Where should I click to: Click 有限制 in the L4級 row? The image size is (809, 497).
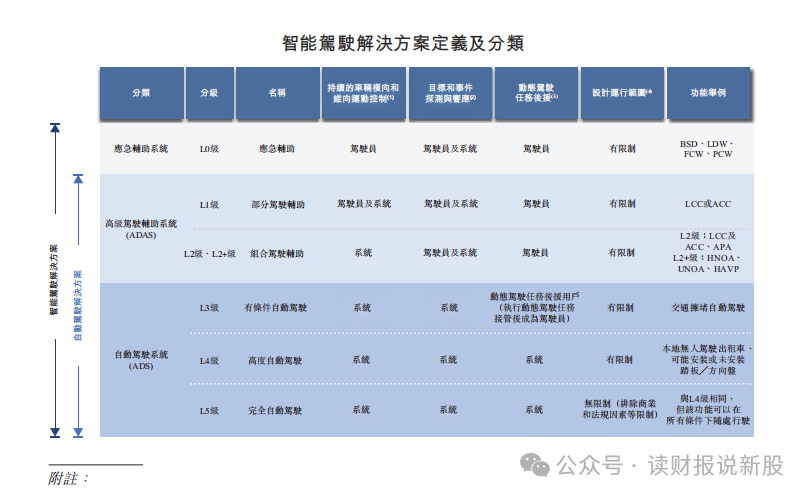[x=620, y=360]
